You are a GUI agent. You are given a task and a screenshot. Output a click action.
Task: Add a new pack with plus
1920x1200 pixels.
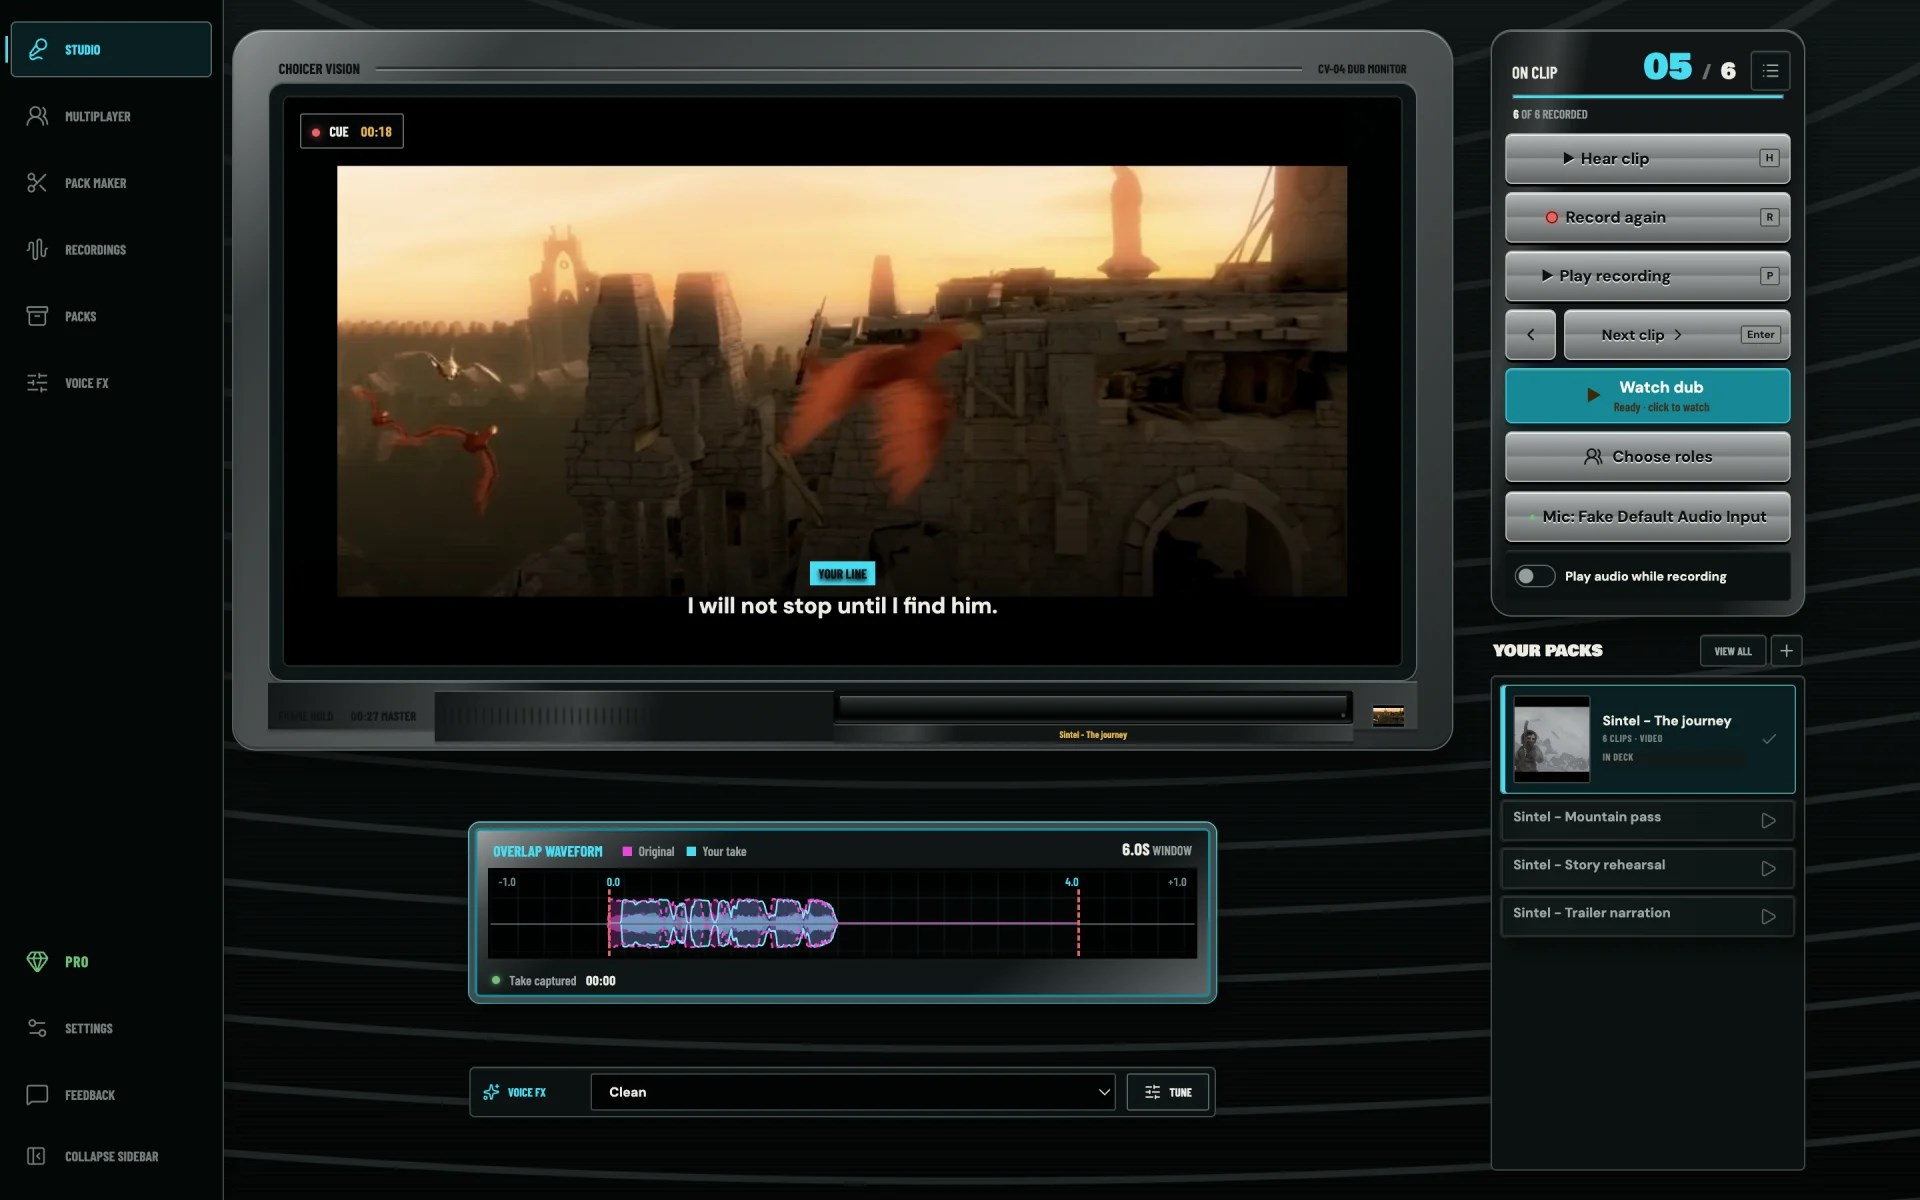click(x=1786, y=651)
